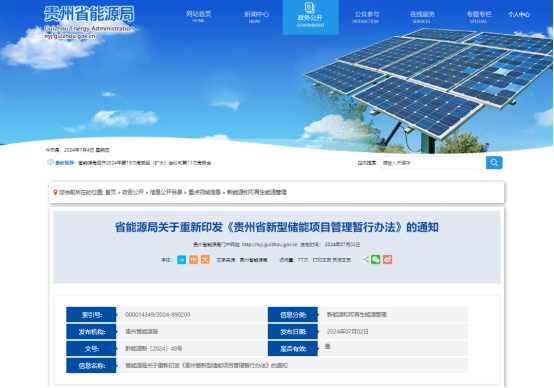The width and height of the screenshot is (554, 388).
Task: Go to 个人中心 personal center
Action: pyautogui.click(x=519, y=14)
